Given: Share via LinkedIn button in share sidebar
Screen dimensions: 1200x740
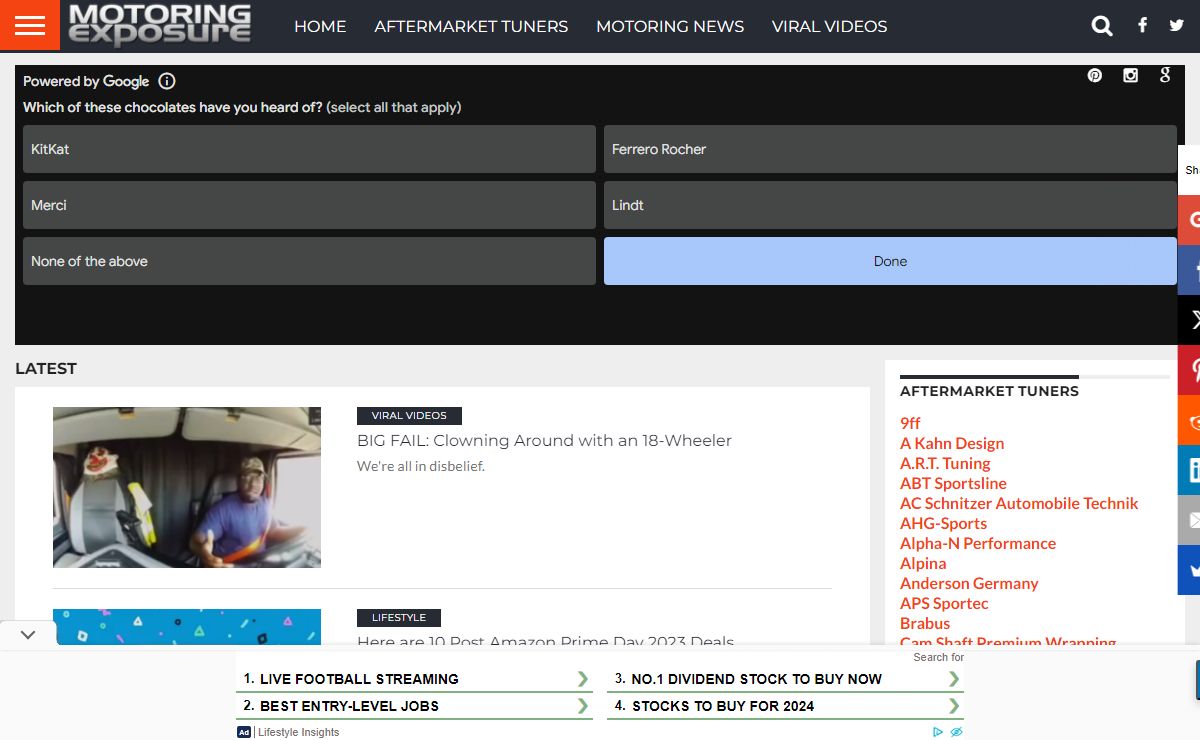Looking at the screenshot, I should 1189,470.
